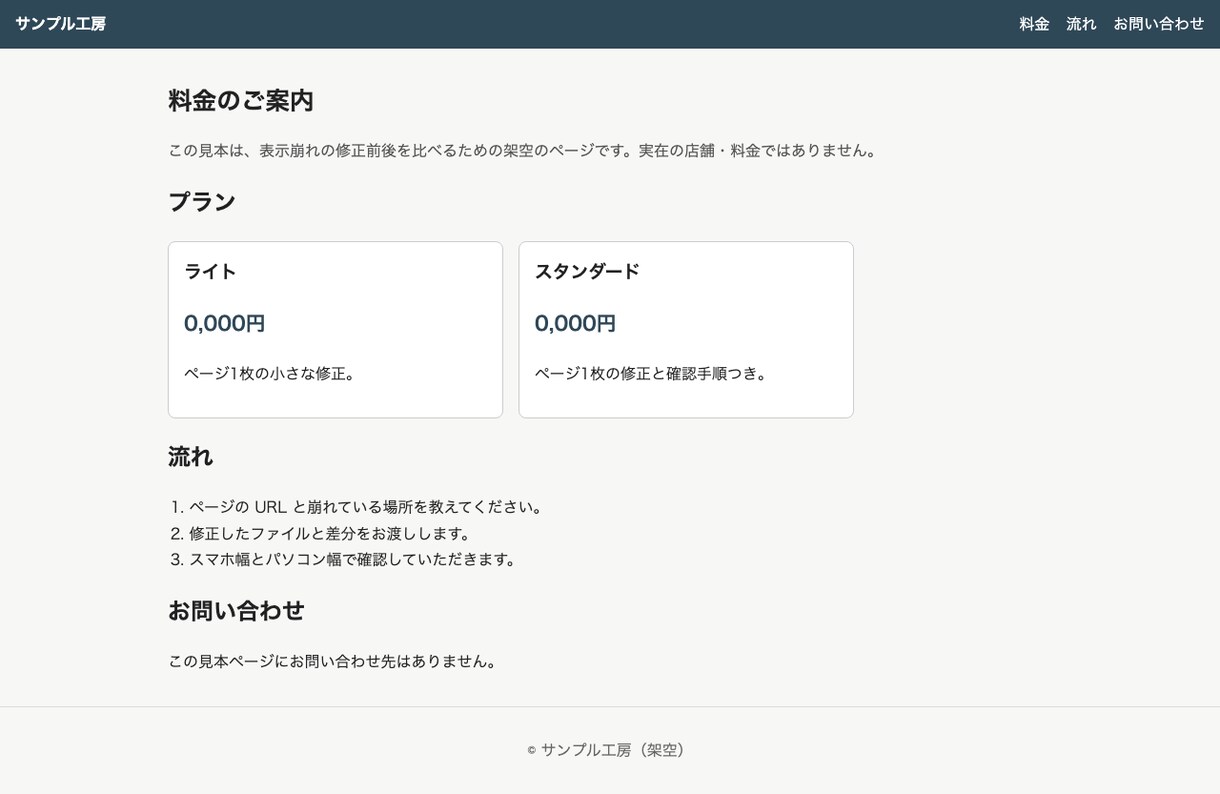Click the 流れ section heading
Viewport: 1220px width, 794px height.
[190, 457]
